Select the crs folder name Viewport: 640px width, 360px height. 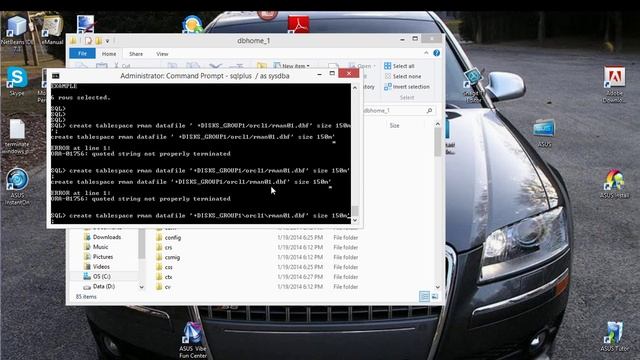pyautogui.click(x=169, y=247)
